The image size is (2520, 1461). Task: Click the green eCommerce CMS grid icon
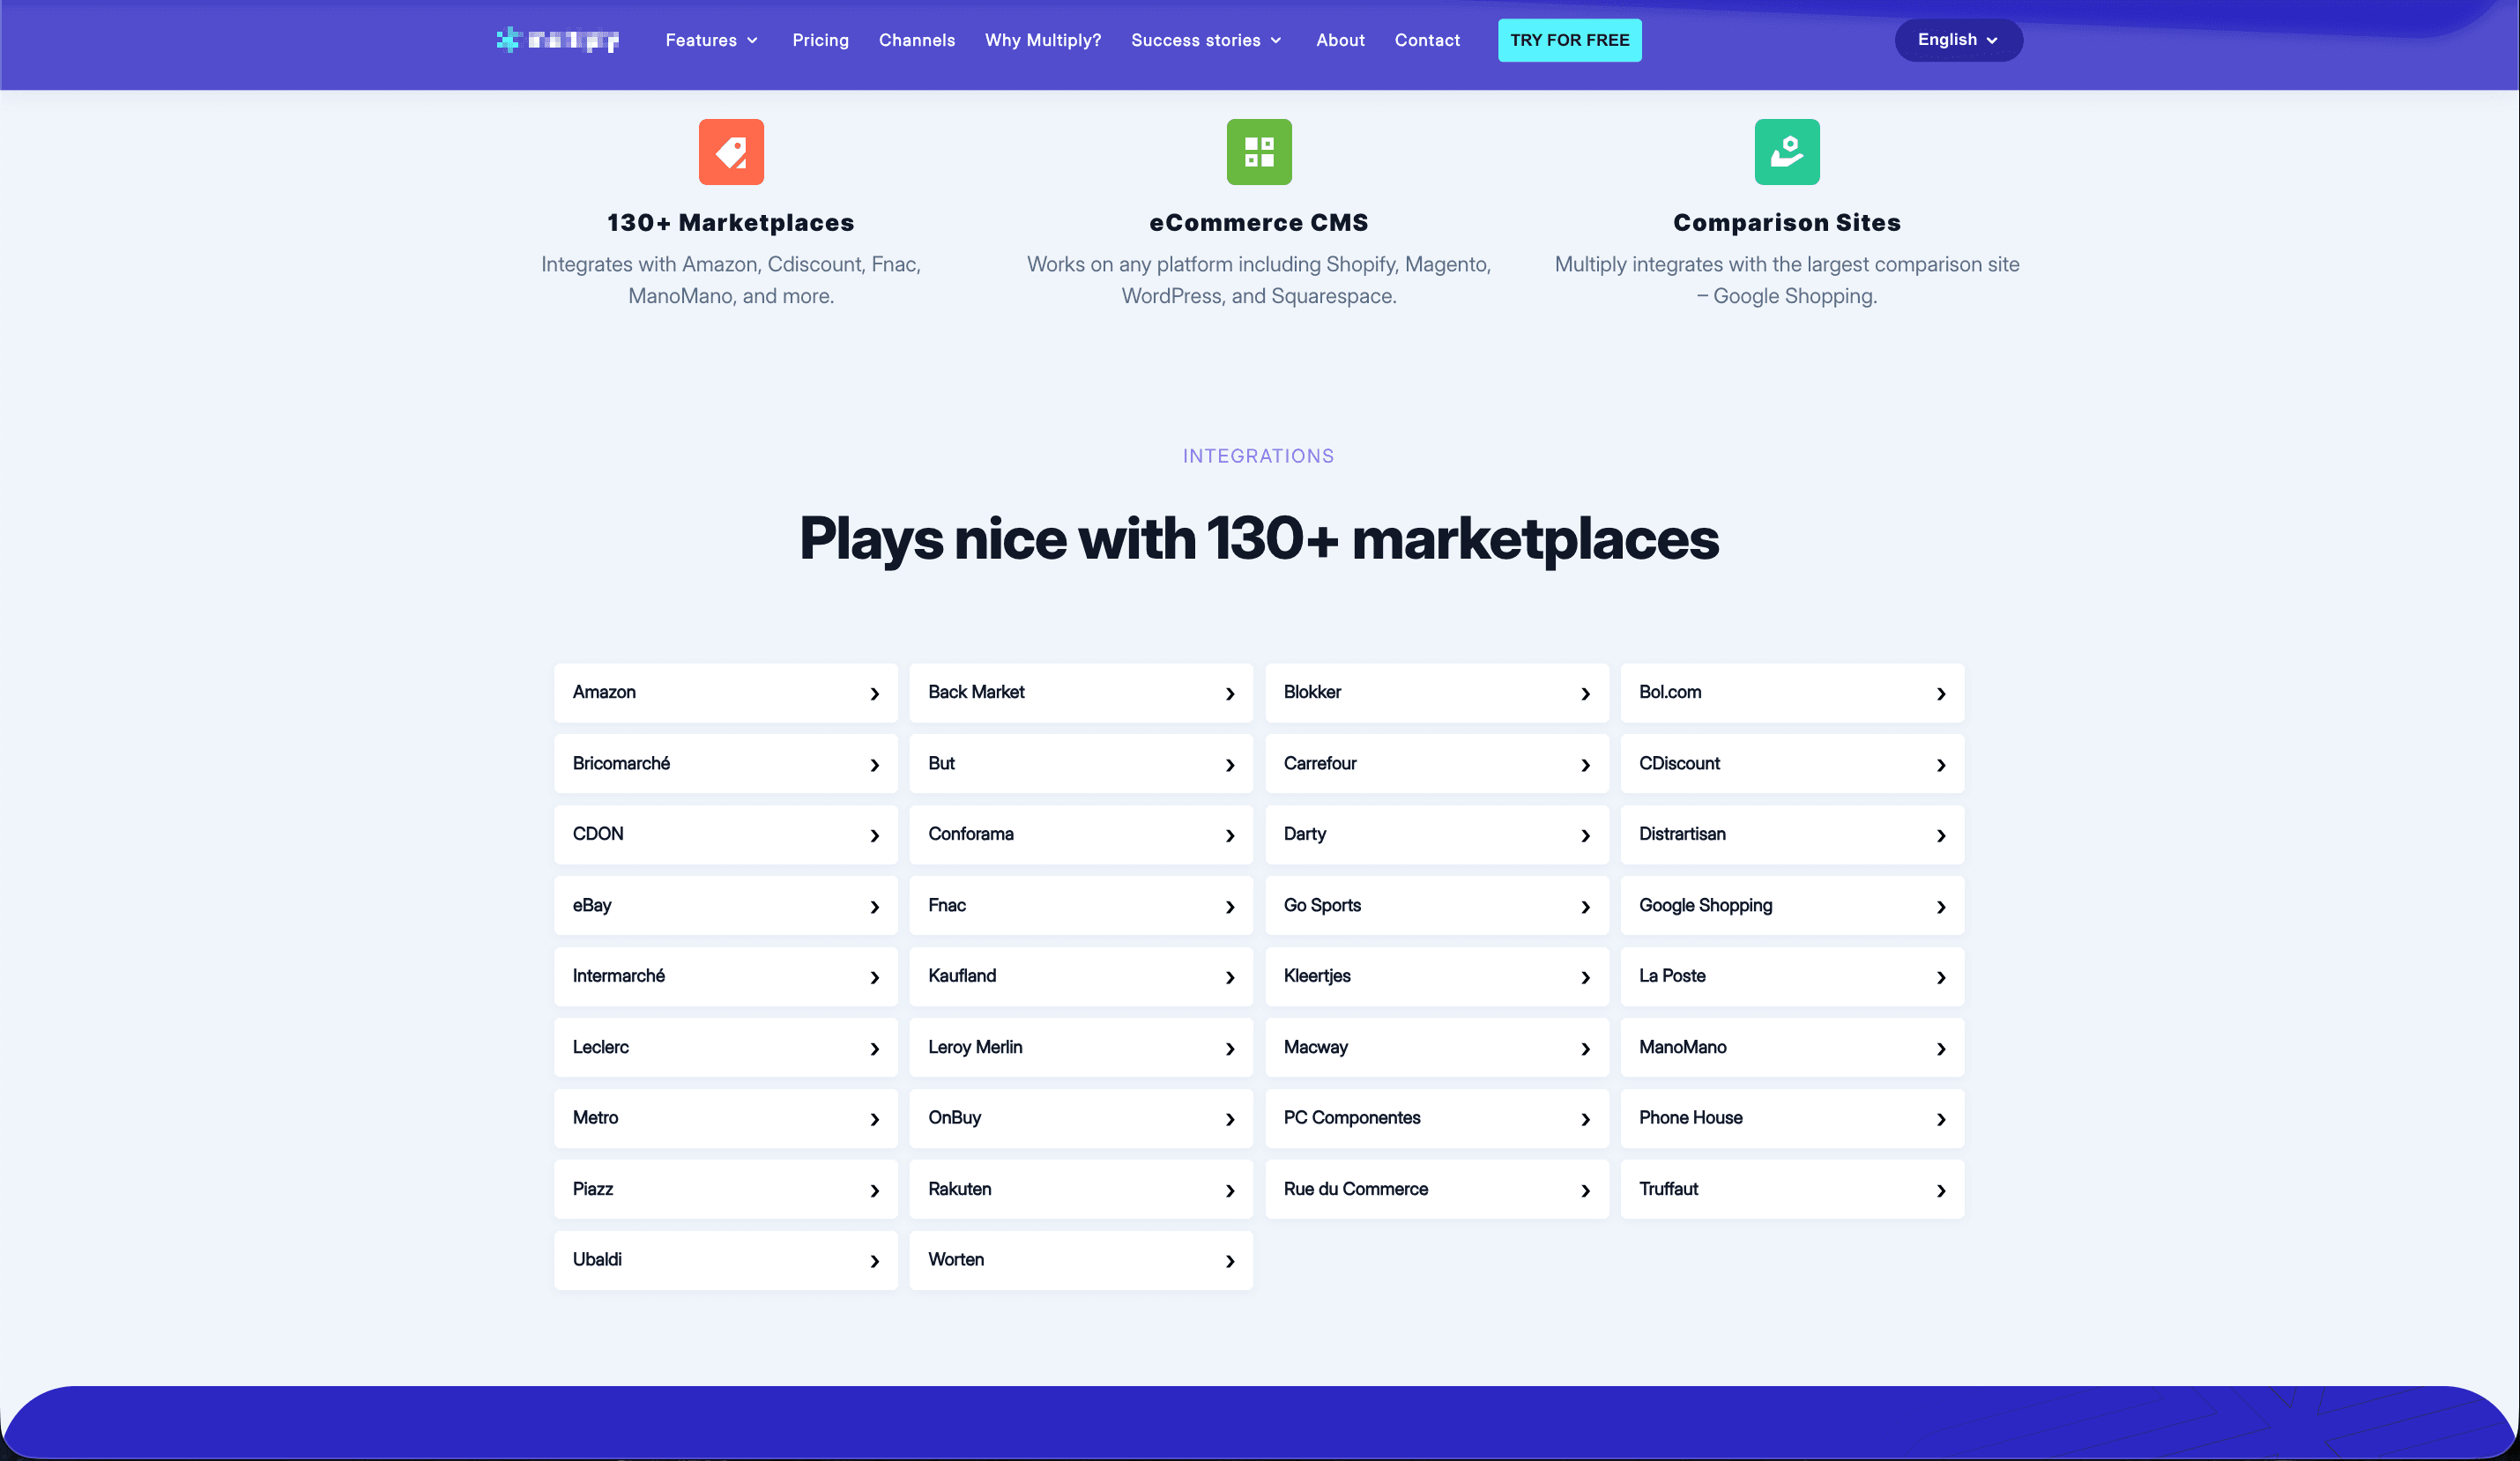pyautogui.click(x=1259, y=152)
